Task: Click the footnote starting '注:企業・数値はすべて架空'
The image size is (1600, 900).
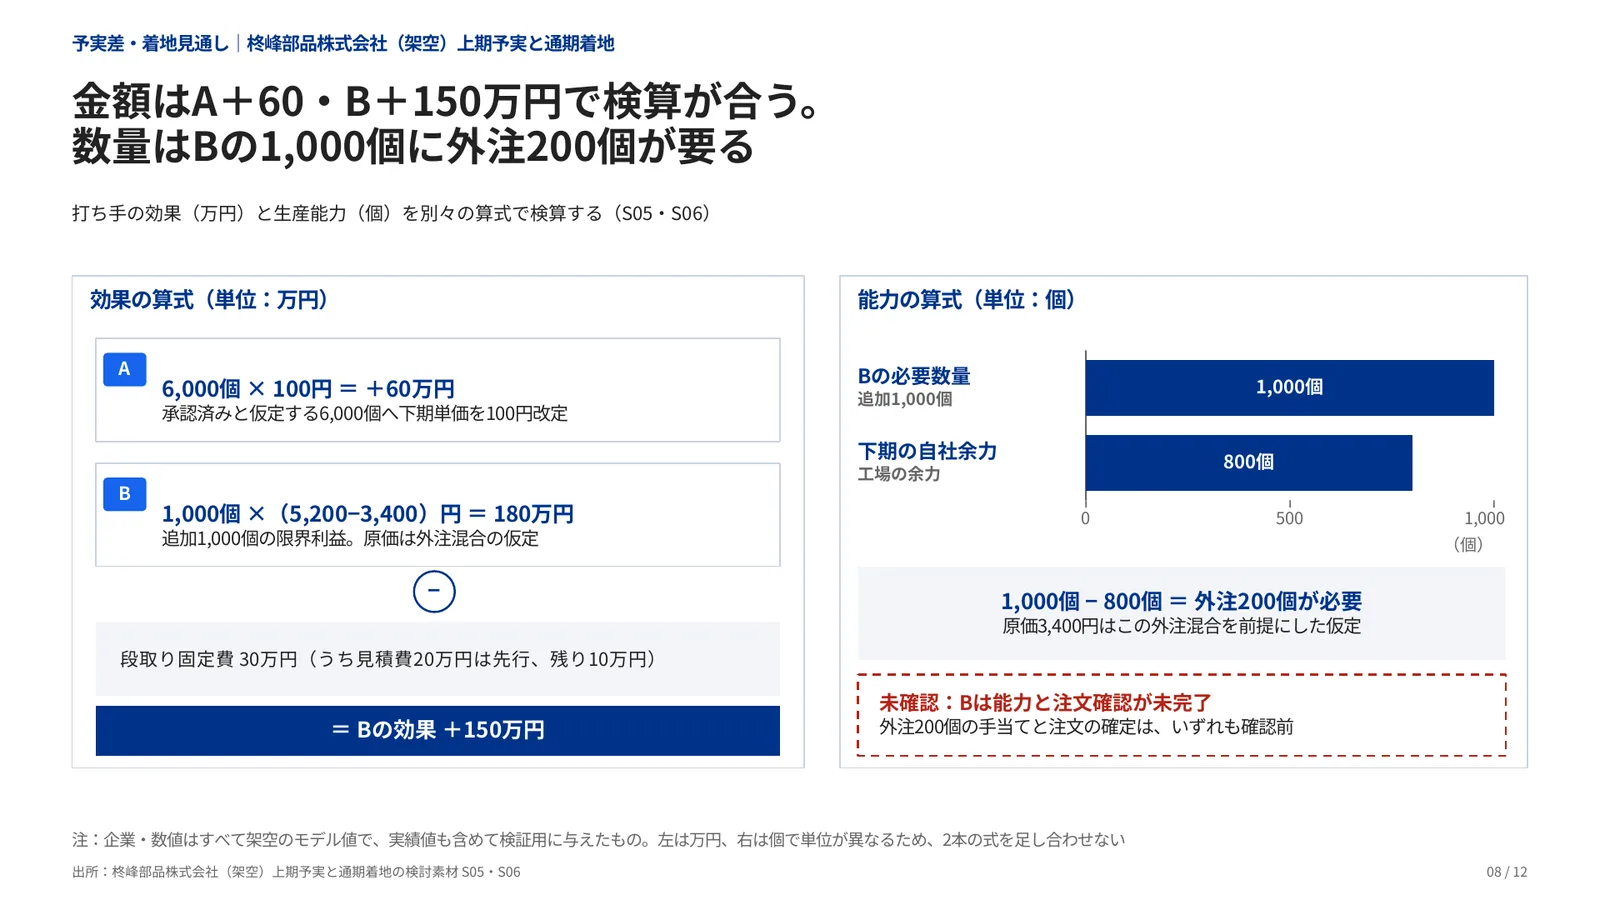Action: [598, 840]
